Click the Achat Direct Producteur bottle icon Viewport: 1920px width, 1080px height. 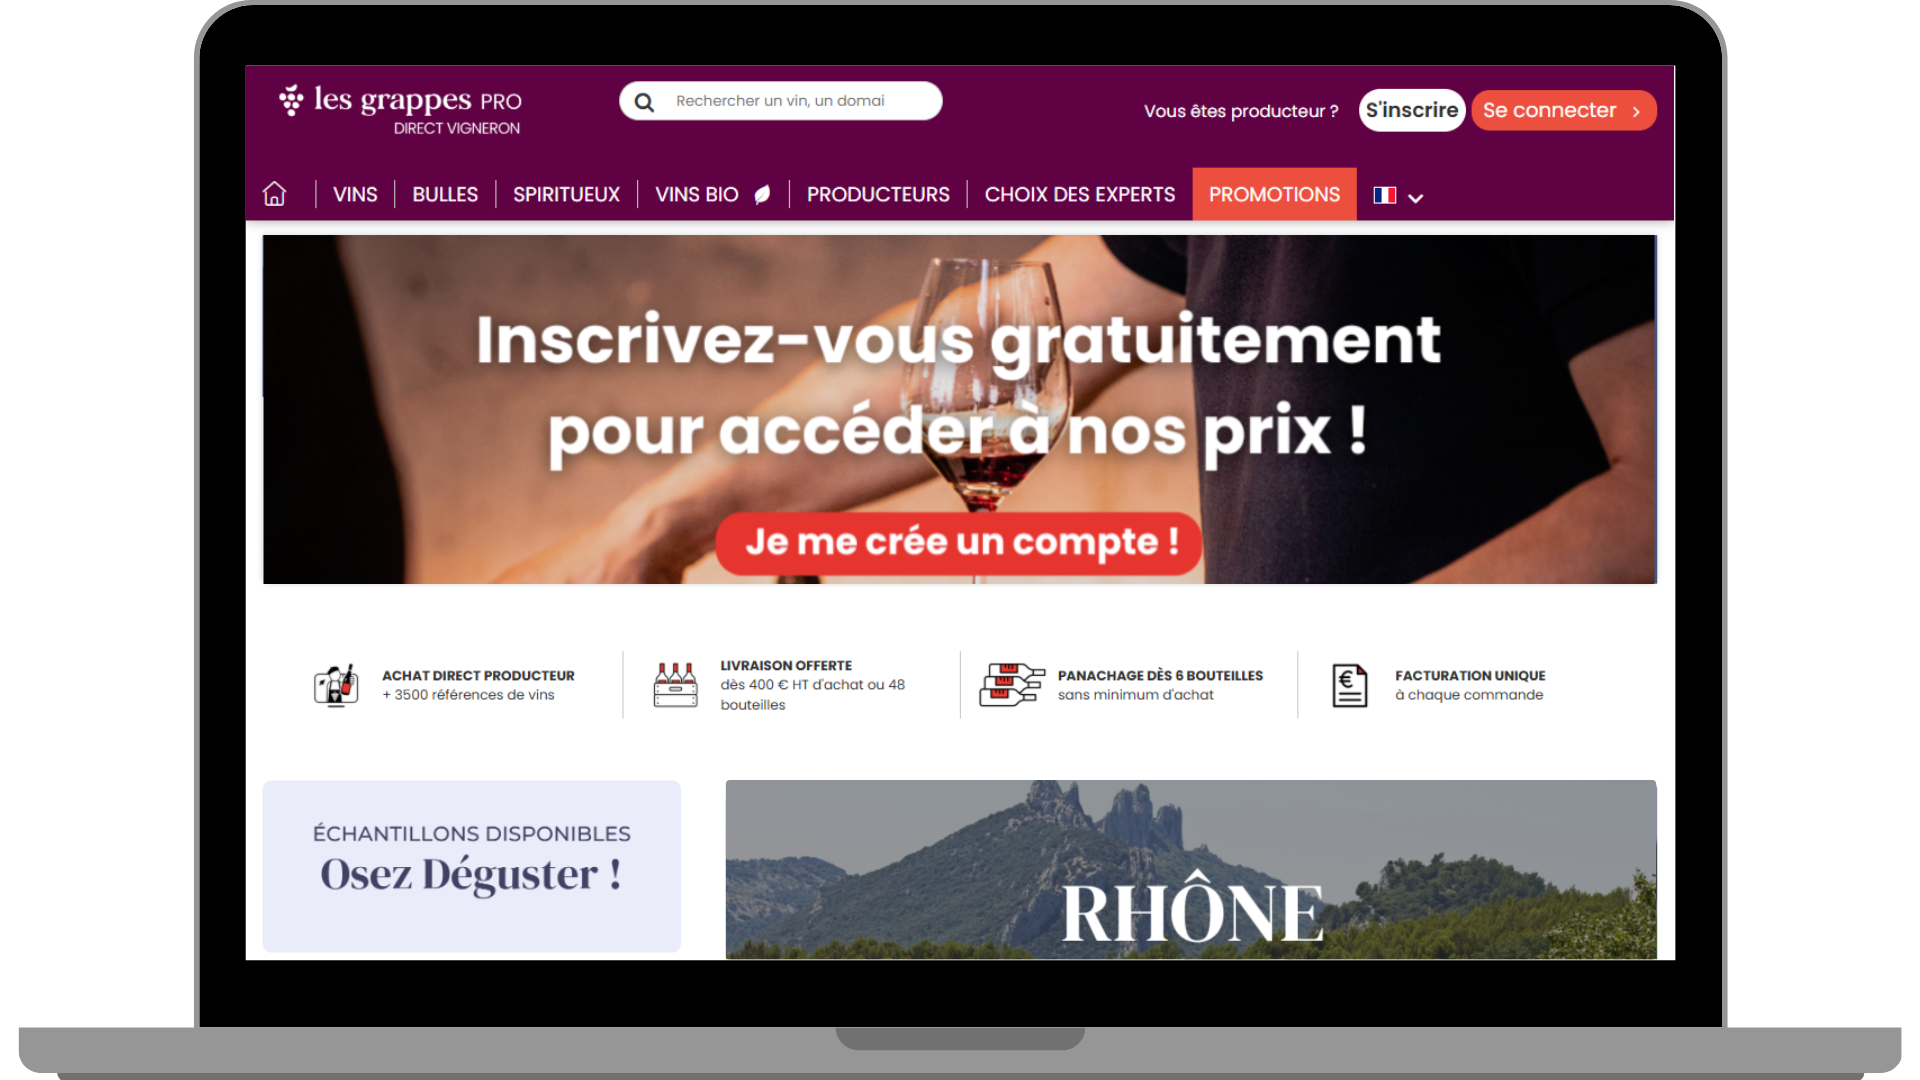[336, 685]
